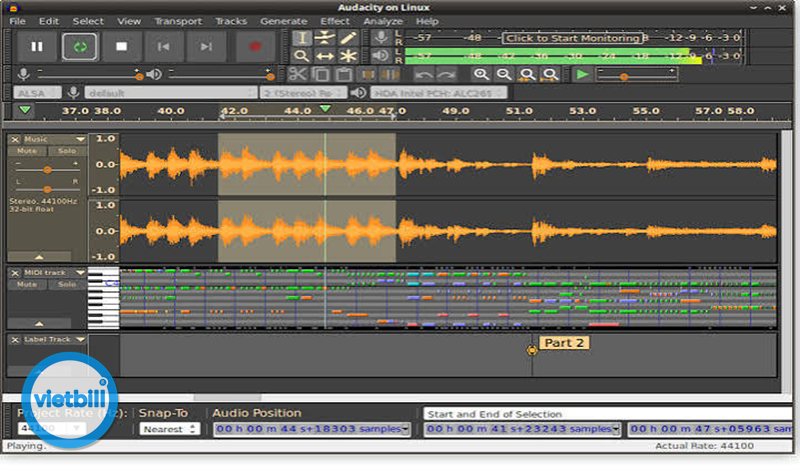The image size is (800, 471).
Task: Select the Zoom magnifier tool
Action: (302, 56)
